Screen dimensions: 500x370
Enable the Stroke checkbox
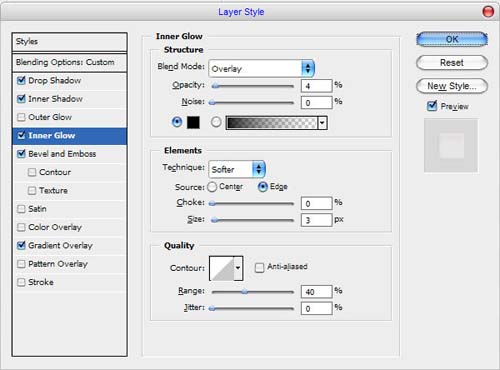(21, 282)
